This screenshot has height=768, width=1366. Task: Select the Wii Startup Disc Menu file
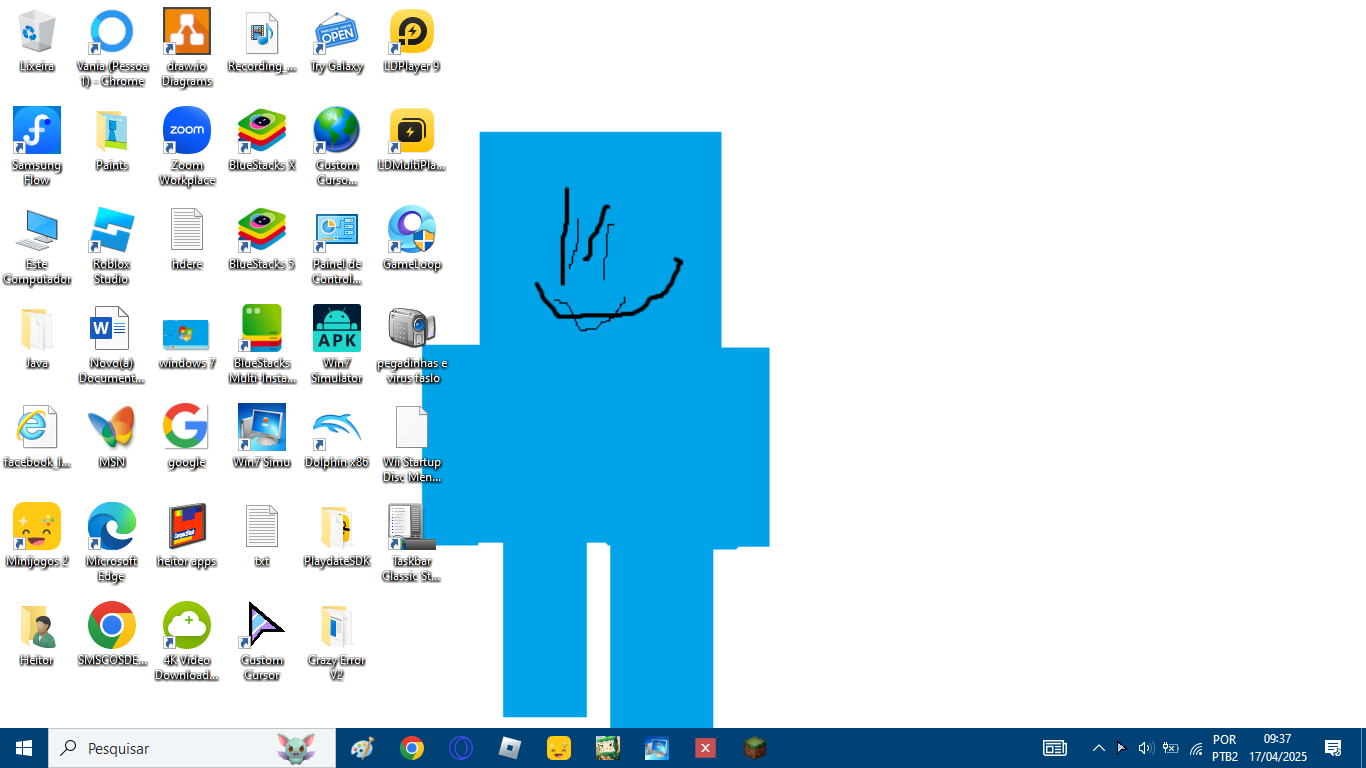tap(412, 444)
